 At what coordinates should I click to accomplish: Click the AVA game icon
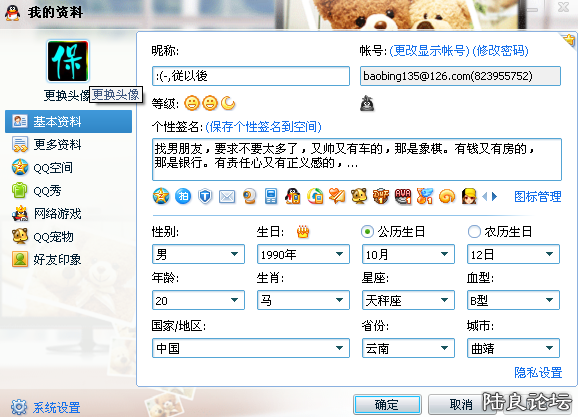pyautogui.click(x=403, y=197)
